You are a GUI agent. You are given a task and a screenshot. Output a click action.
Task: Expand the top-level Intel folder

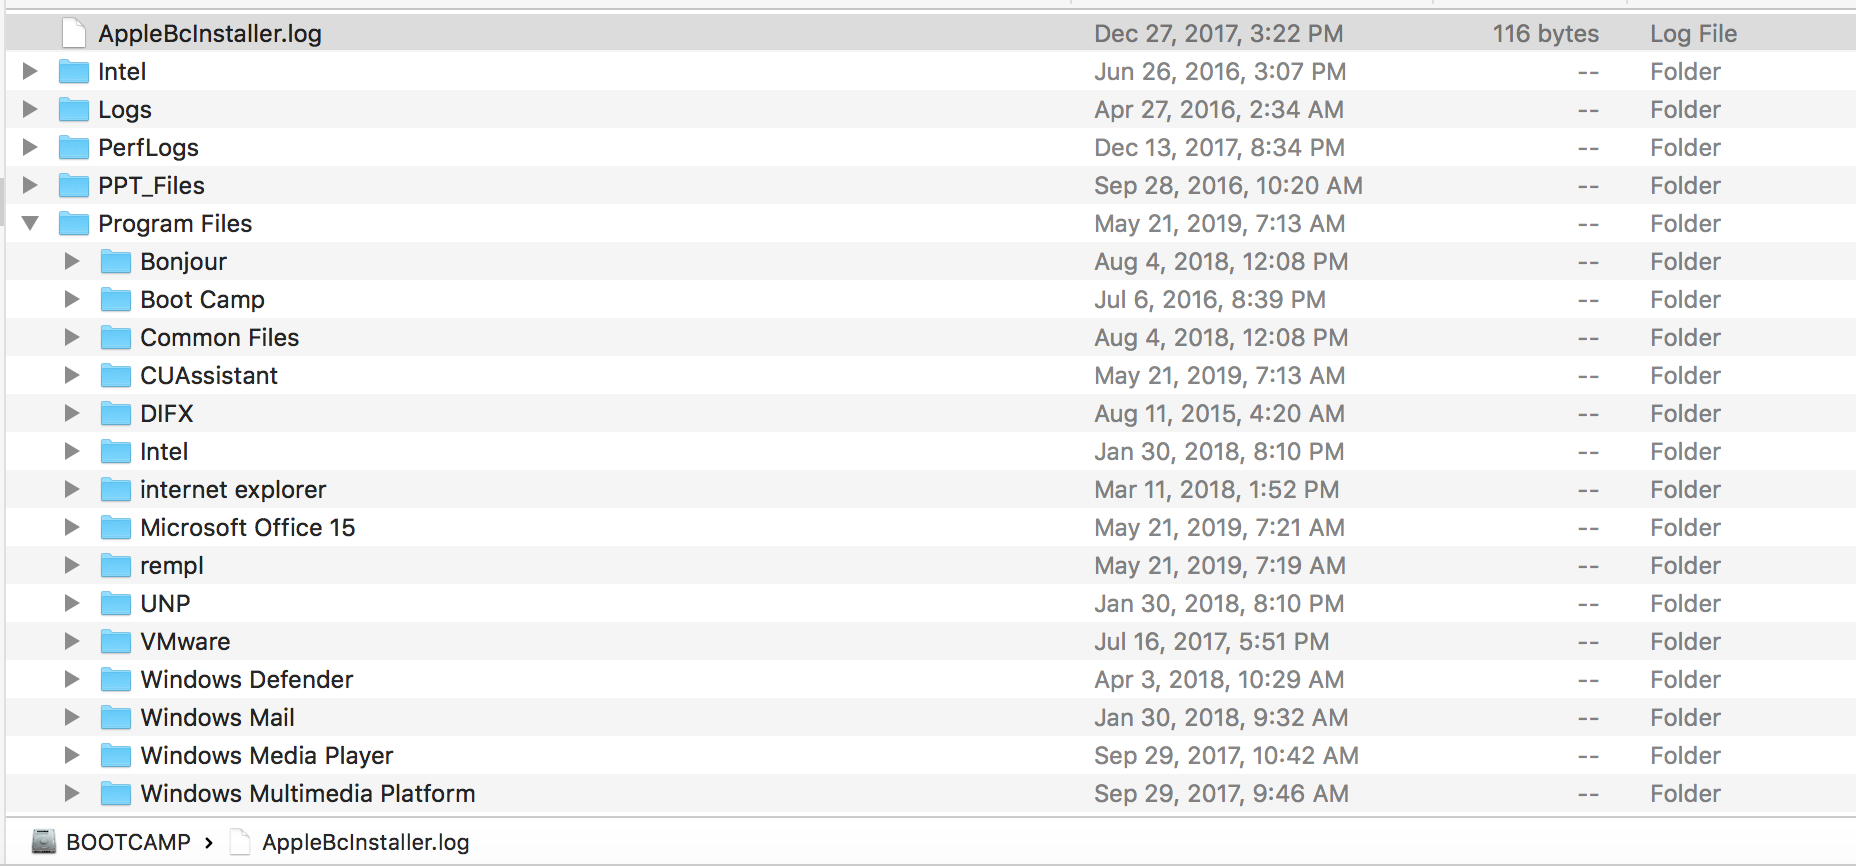coord(30,71)
